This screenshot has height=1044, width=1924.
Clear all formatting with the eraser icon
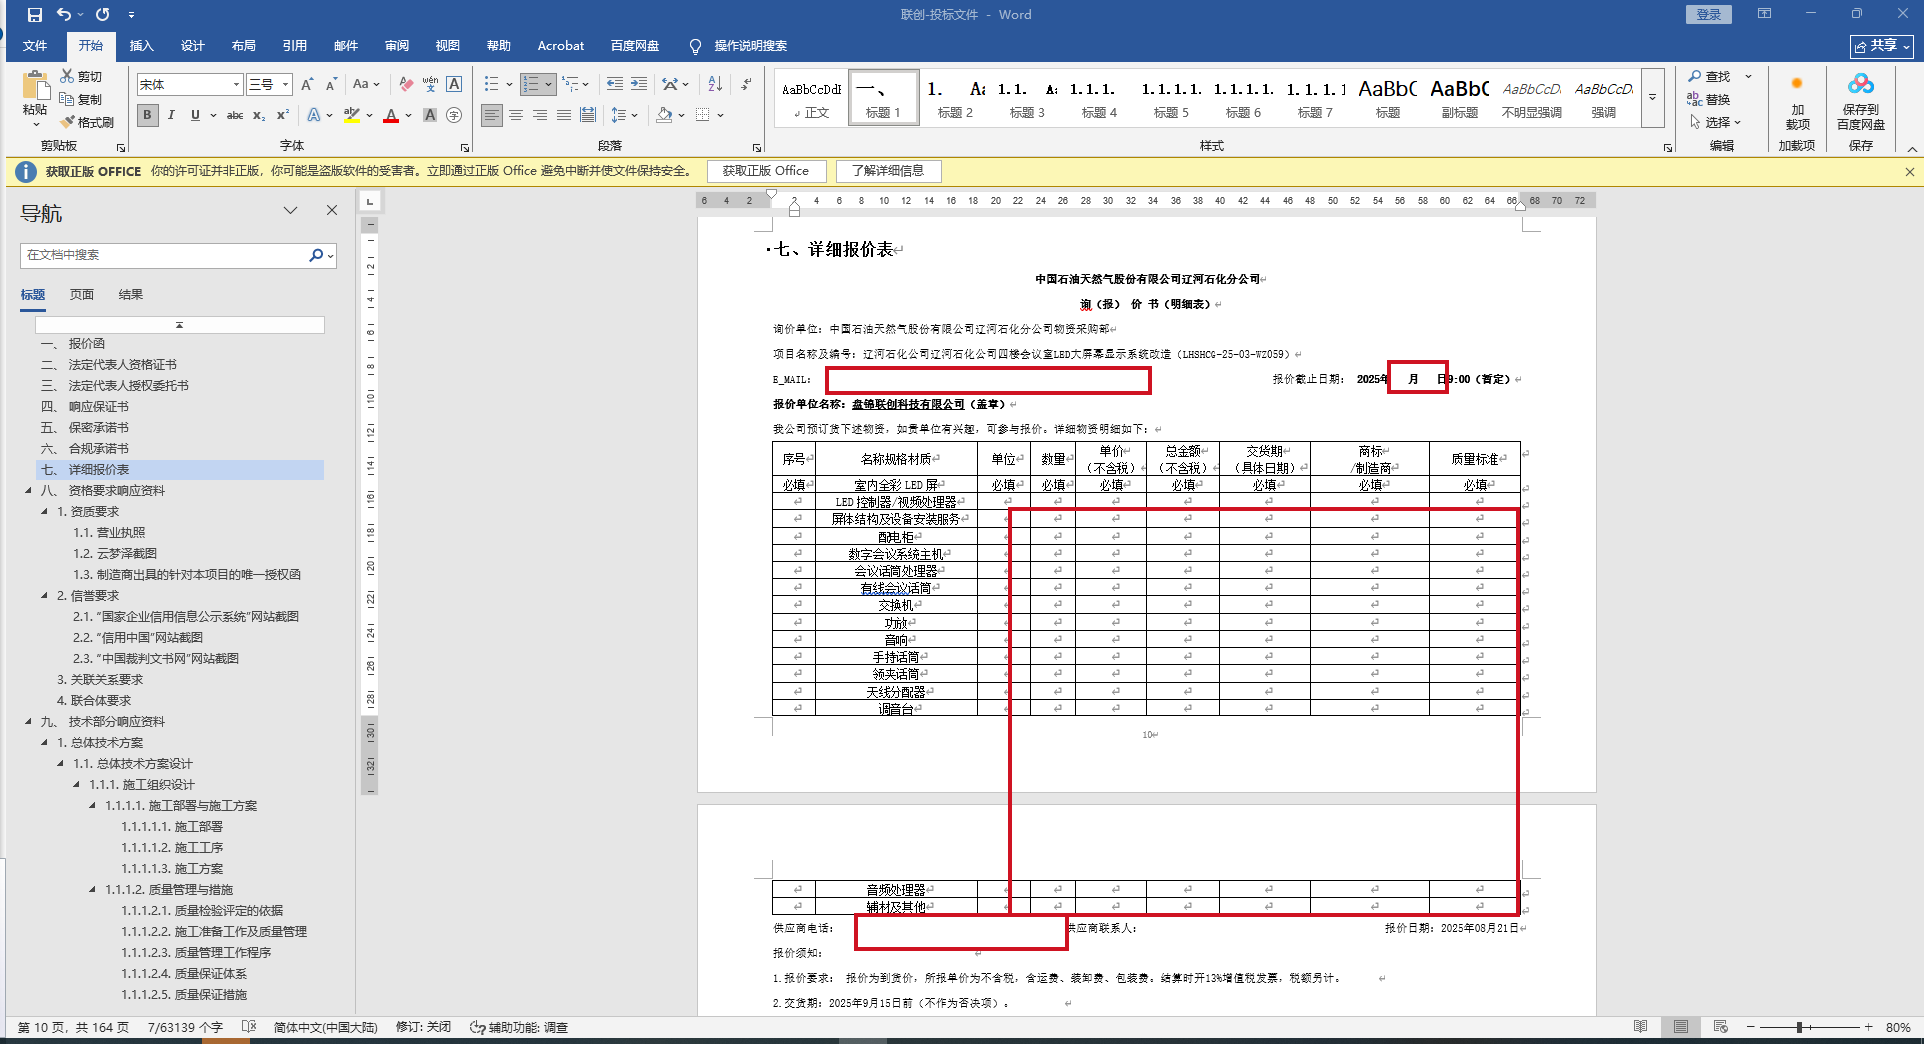tap(405, 85)
